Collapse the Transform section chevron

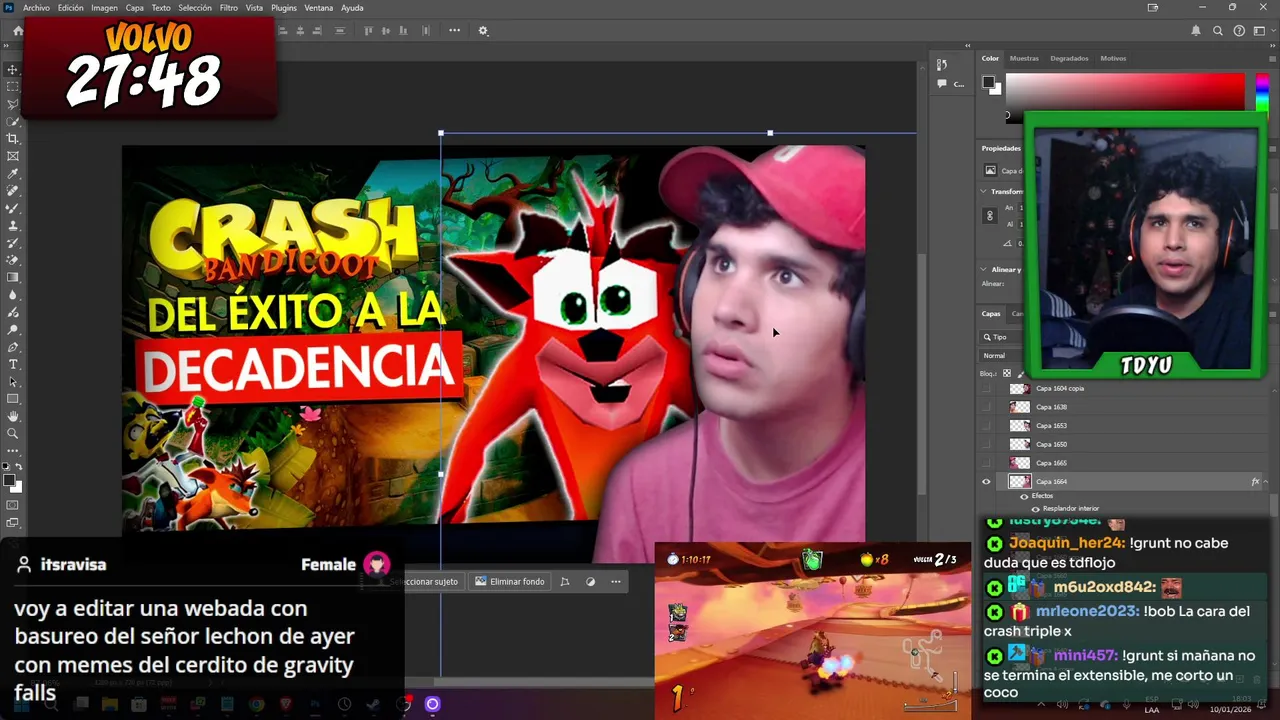point(984,191)
